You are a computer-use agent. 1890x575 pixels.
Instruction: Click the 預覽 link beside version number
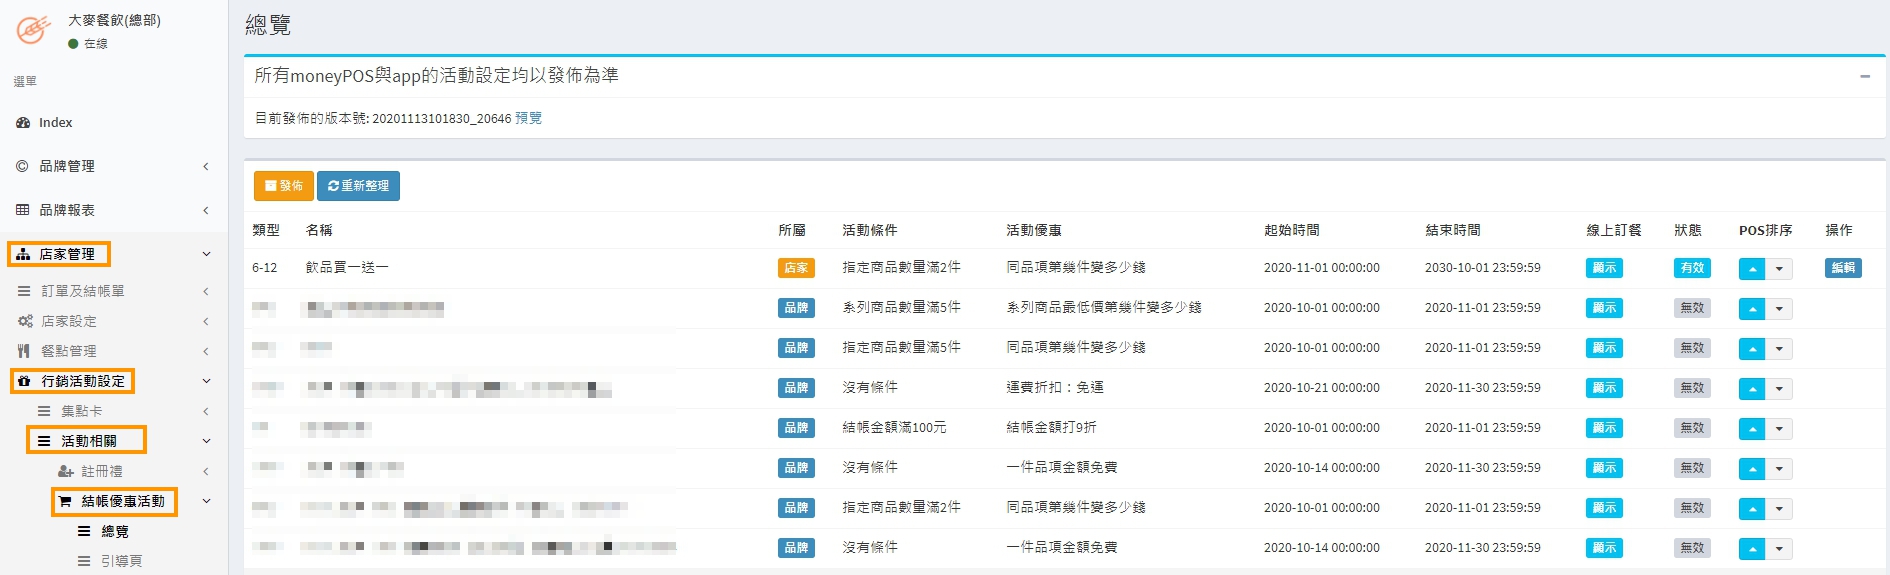coord(528,118)
